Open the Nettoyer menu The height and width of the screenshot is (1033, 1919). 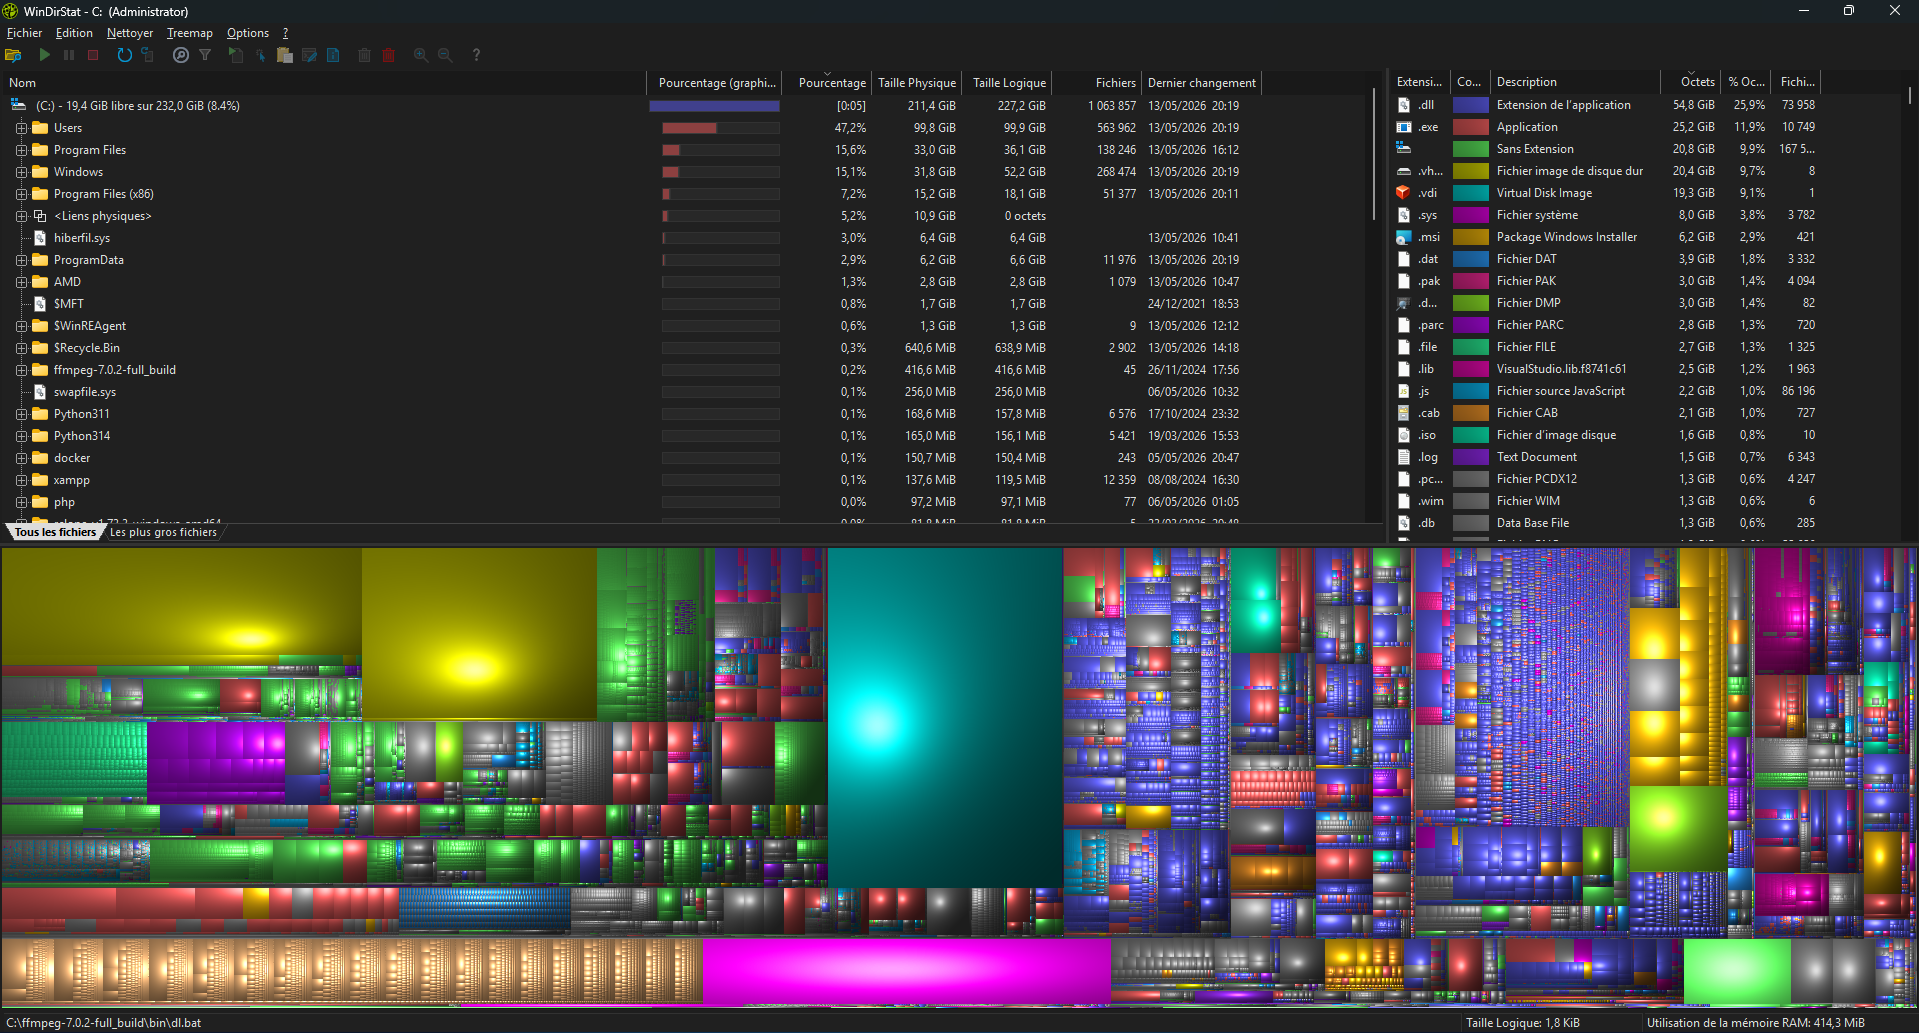coord(130,33)
